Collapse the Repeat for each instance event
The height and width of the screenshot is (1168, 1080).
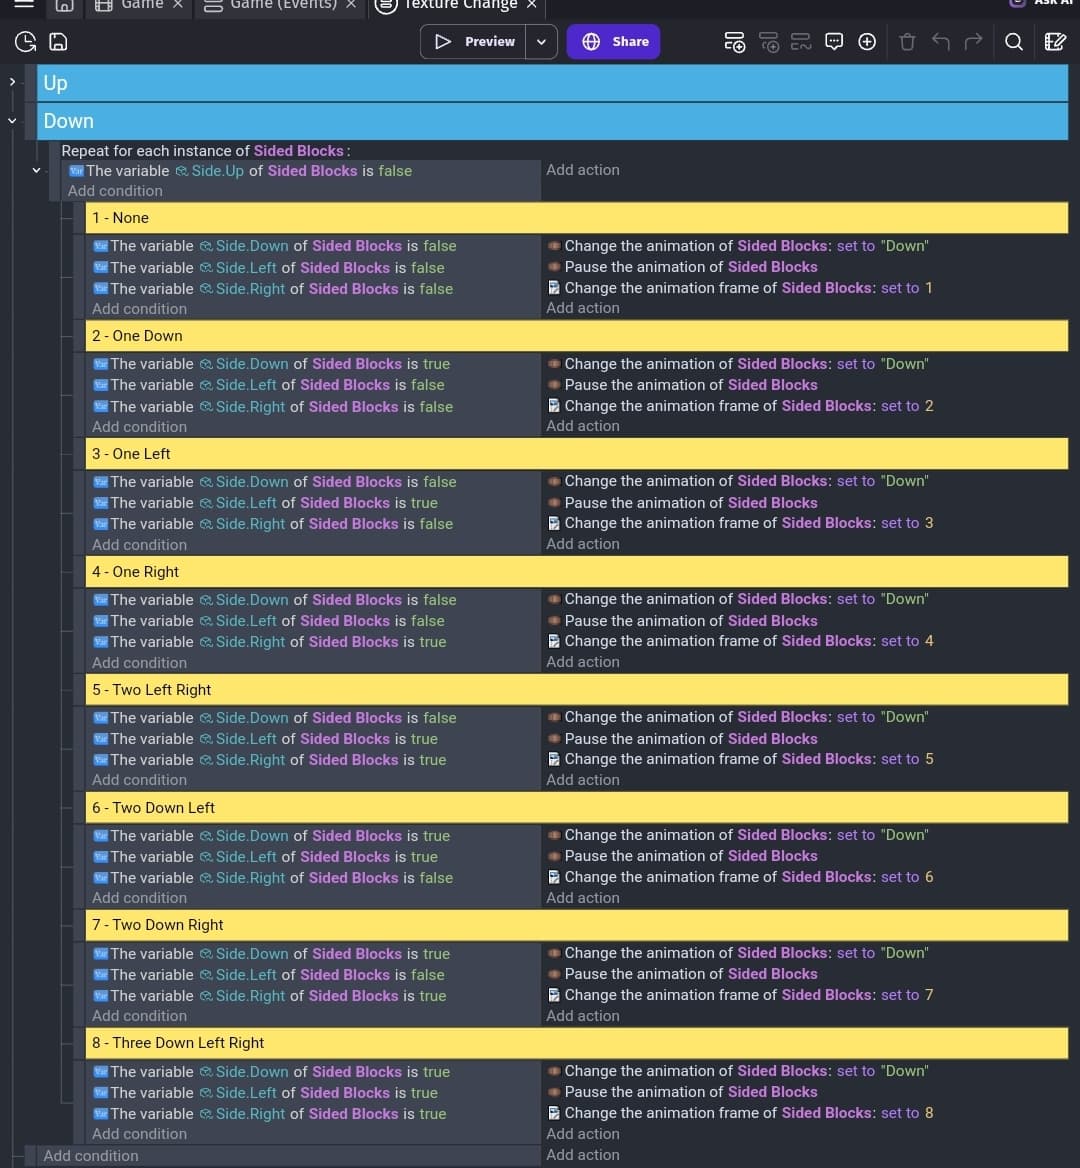[x=36, y=171]
